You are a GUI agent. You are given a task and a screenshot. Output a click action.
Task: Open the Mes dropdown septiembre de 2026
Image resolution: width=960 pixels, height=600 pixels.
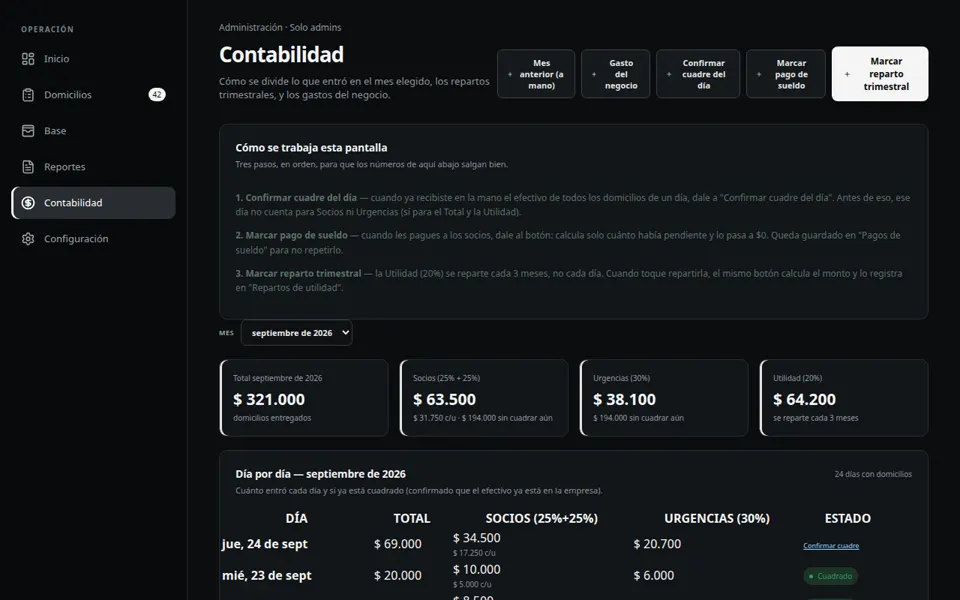(x=296, y=333)
